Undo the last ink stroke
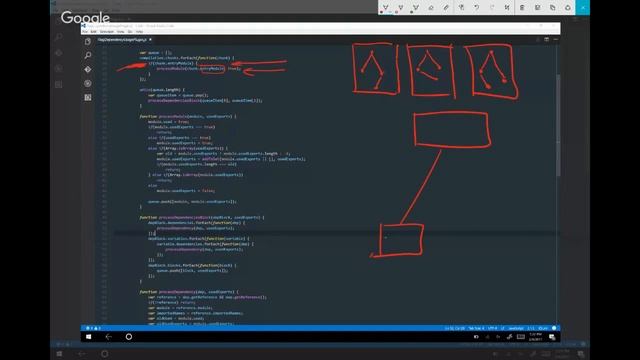The image size is (640, 360). point(476,8)
